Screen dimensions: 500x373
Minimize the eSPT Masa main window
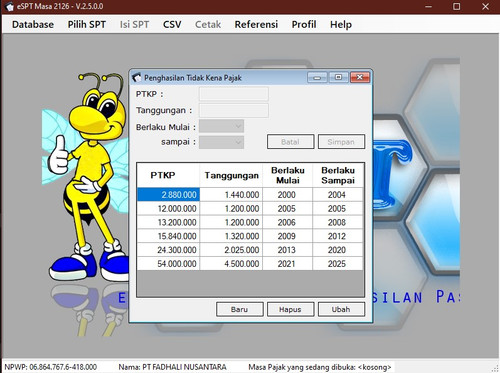point(429,6)
